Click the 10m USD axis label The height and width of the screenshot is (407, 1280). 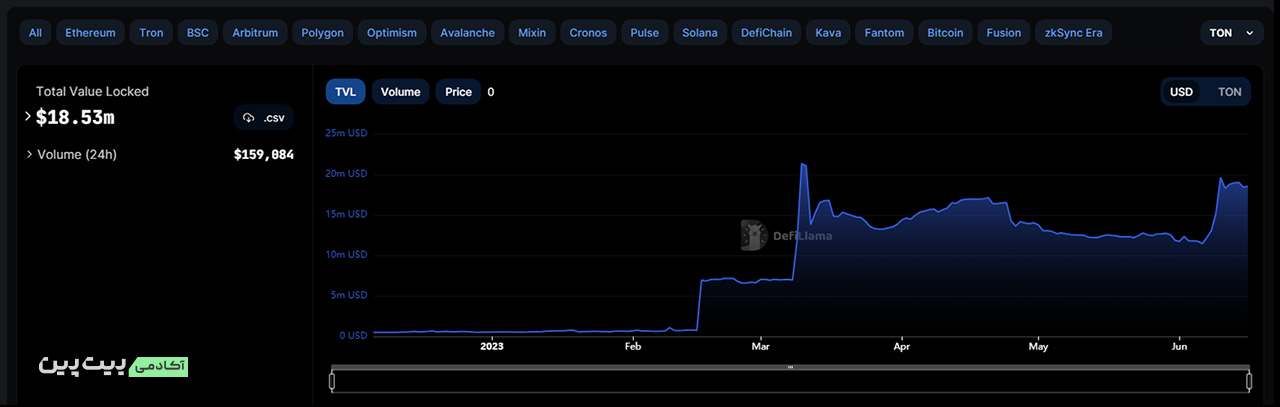[x=346, y=255]
